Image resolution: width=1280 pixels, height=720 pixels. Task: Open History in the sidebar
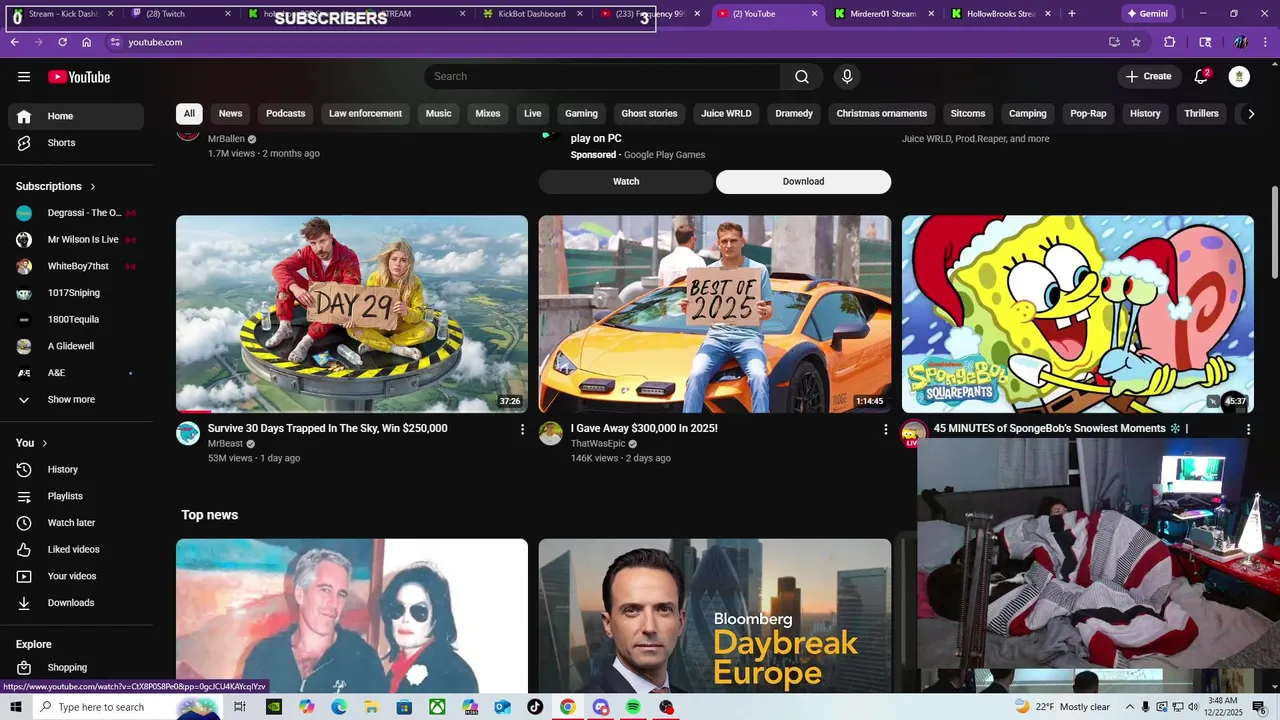(x=76, y=470)
